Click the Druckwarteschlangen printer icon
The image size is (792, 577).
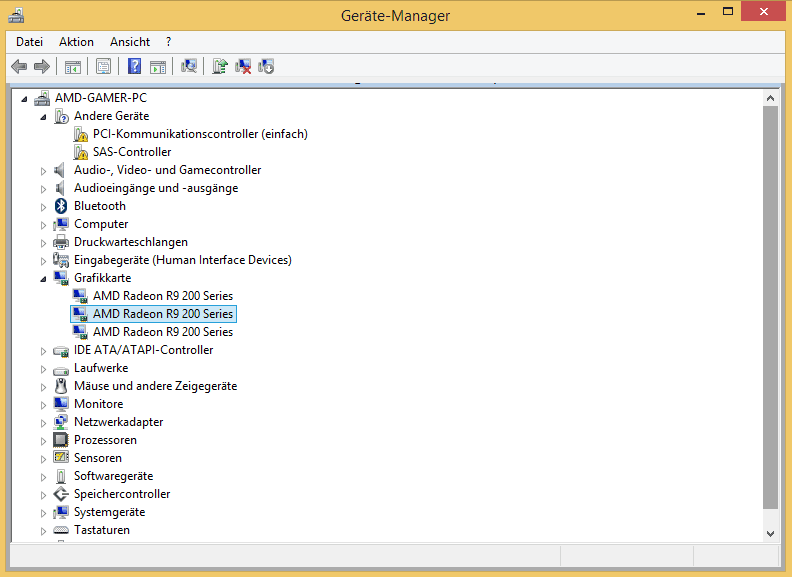tap(61, 242)
